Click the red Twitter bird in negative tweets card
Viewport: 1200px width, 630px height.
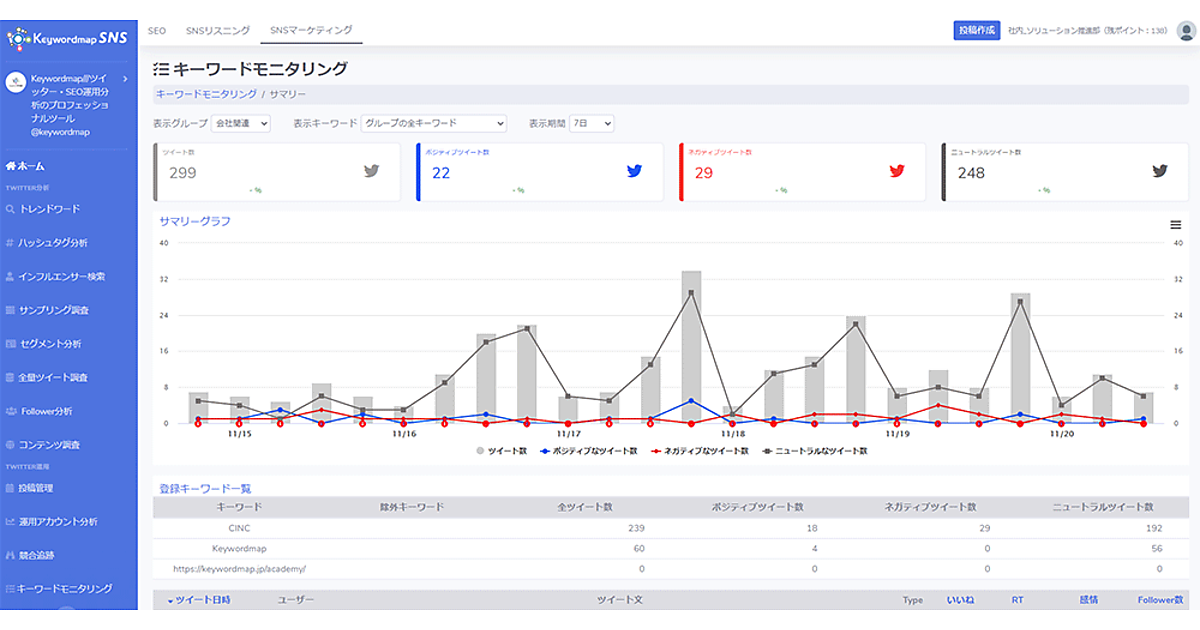pyautogui.click(x=897, y=171)
